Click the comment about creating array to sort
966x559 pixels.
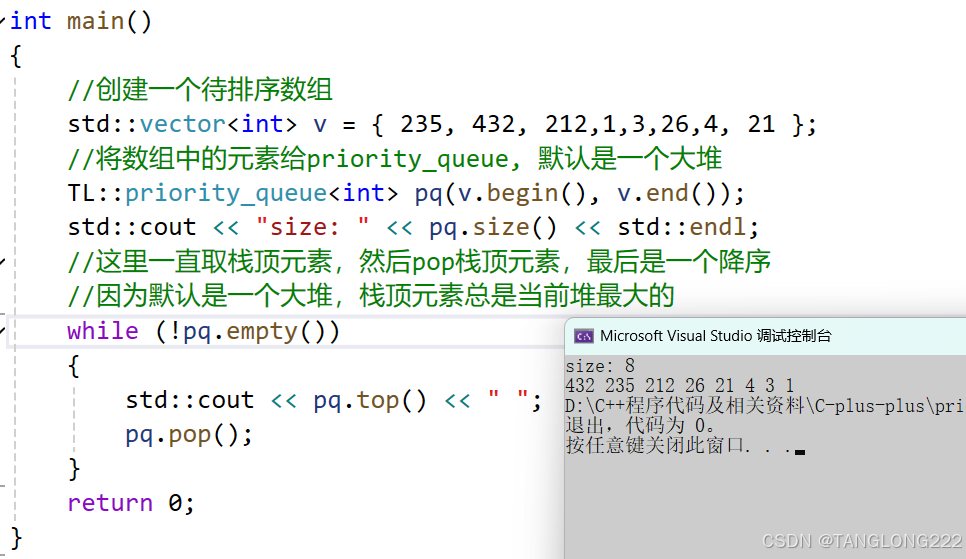[x=200, y=89]
